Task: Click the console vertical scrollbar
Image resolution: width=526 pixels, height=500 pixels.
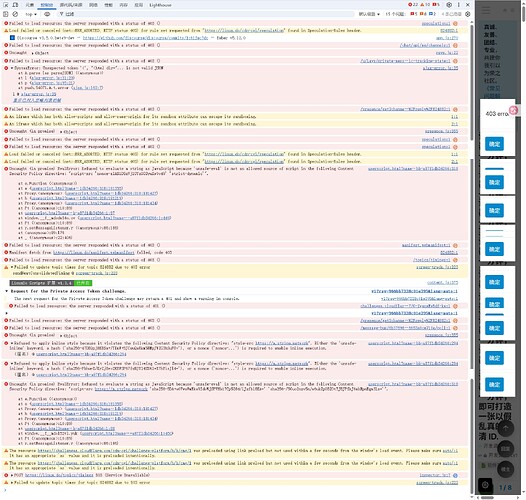Action: 472,258
